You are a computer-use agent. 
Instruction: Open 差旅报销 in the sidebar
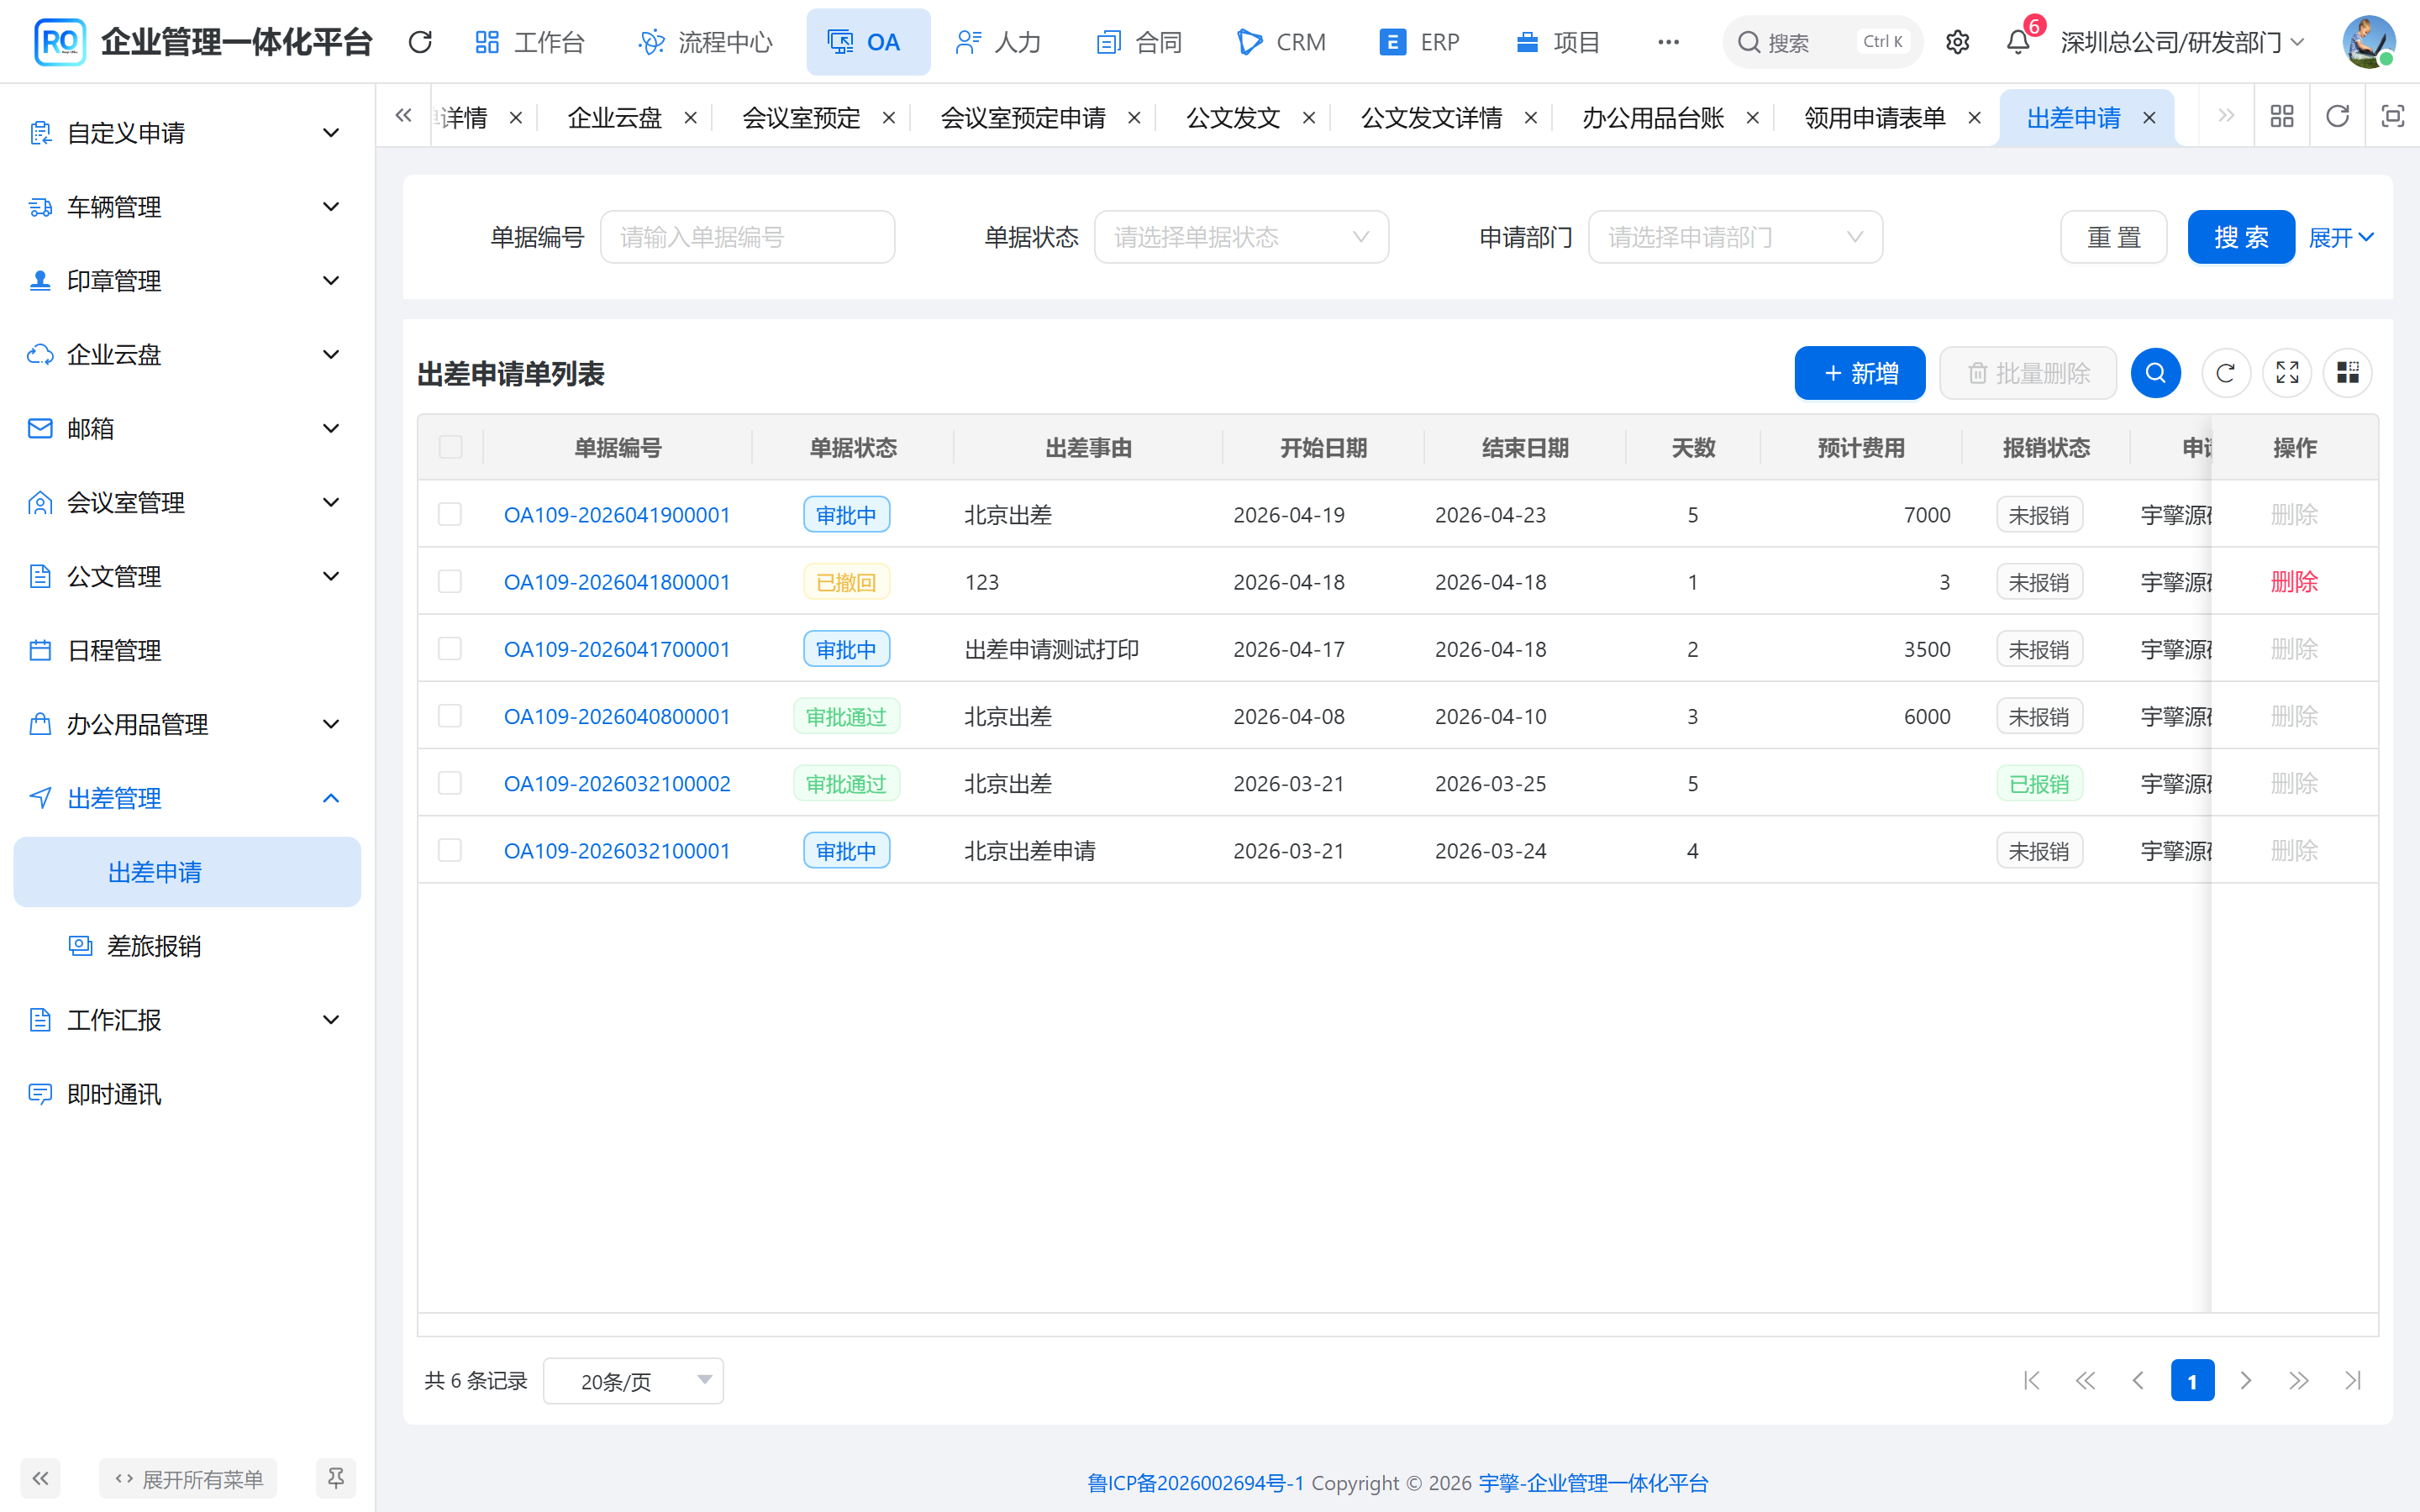click(187, 946)
